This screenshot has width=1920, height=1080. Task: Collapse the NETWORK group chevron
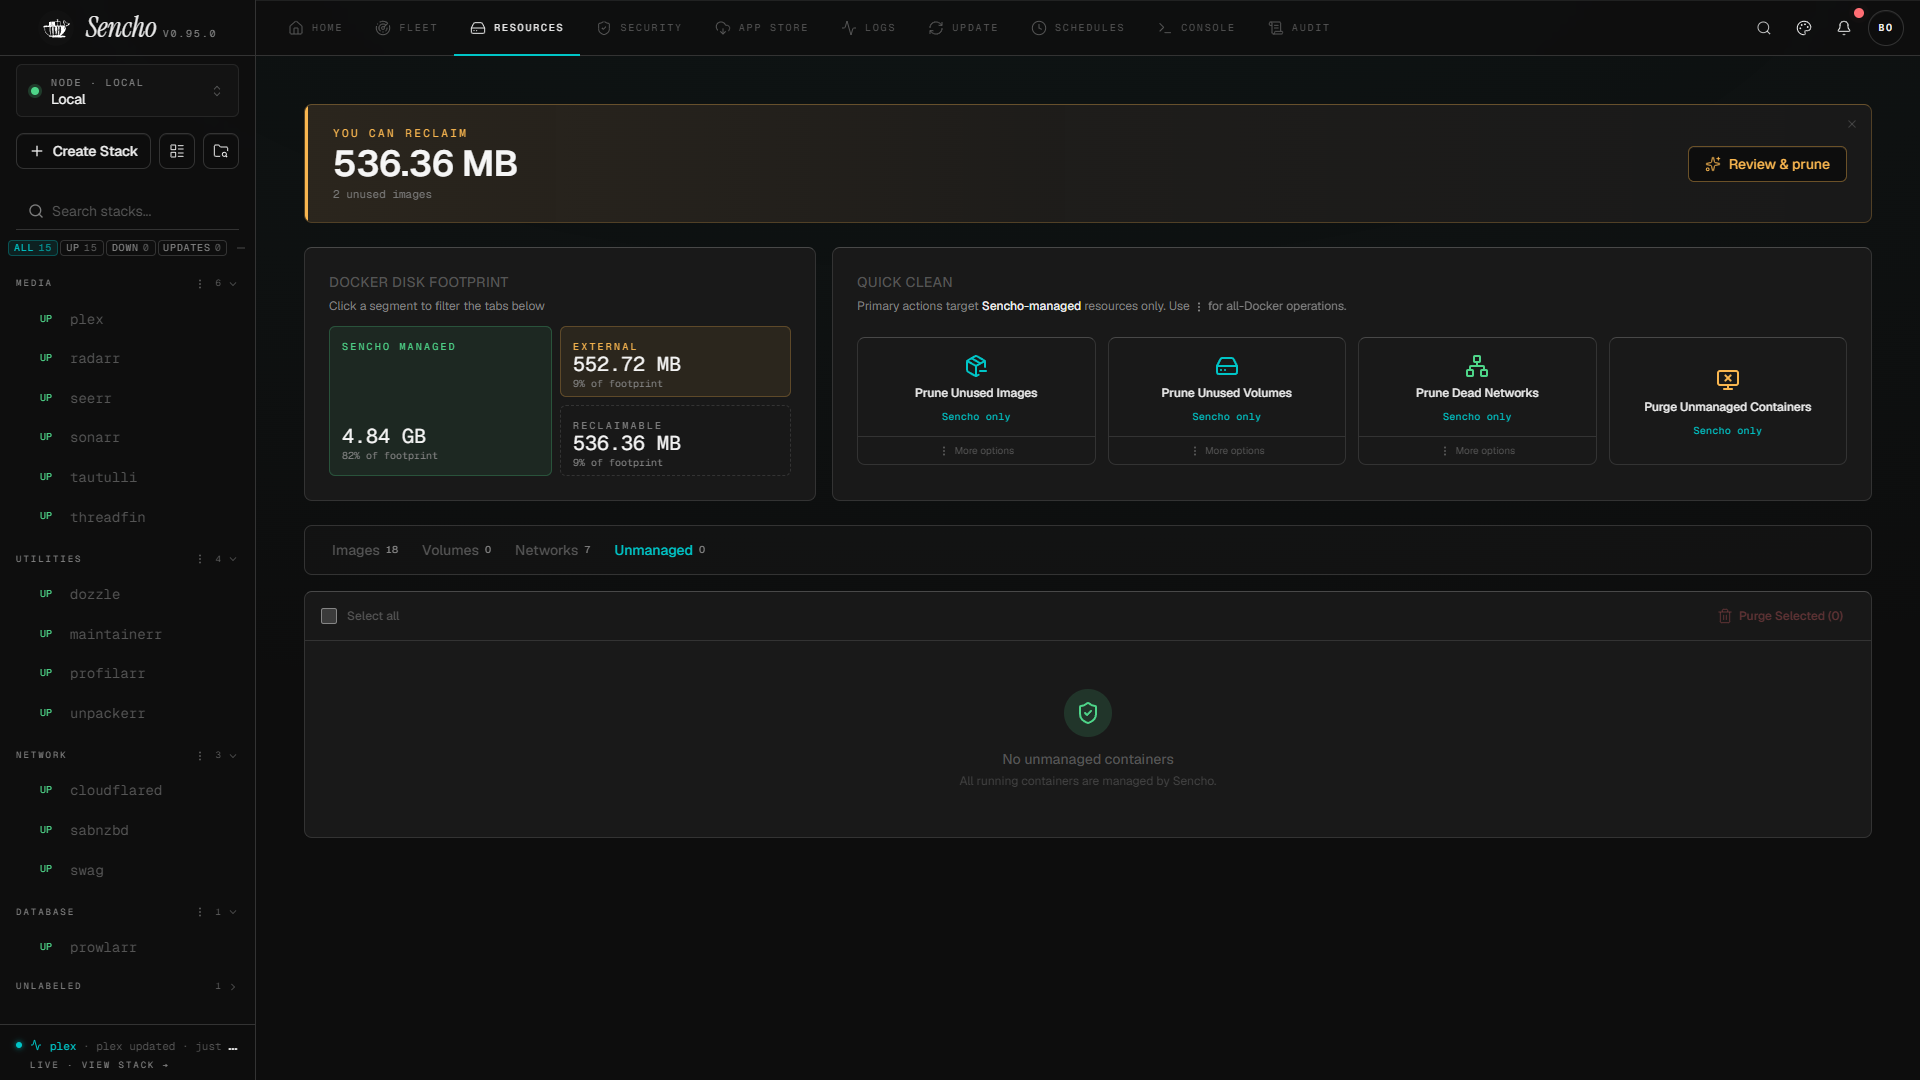click(x=233, y=755)
